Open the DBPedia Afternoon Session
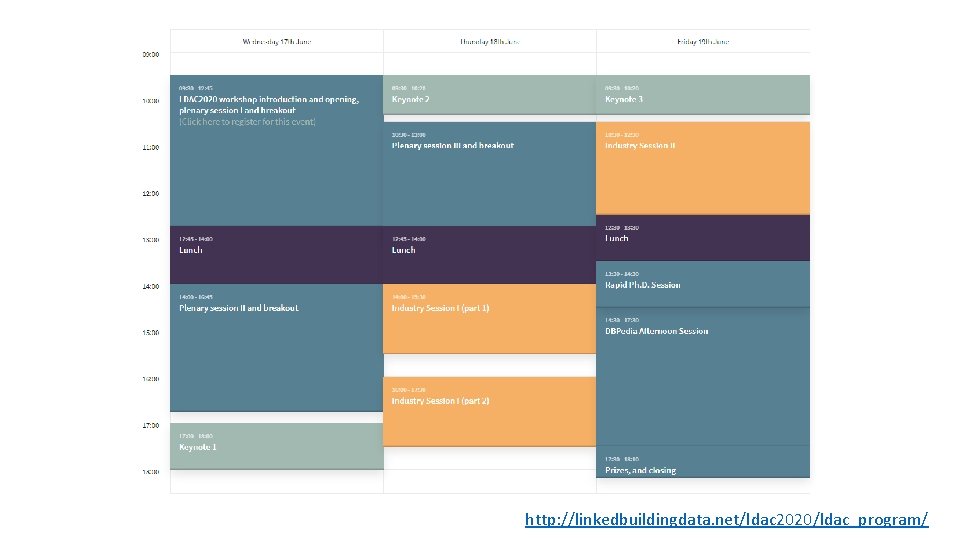This screenshot has height=540, width=960. point(703,376)
